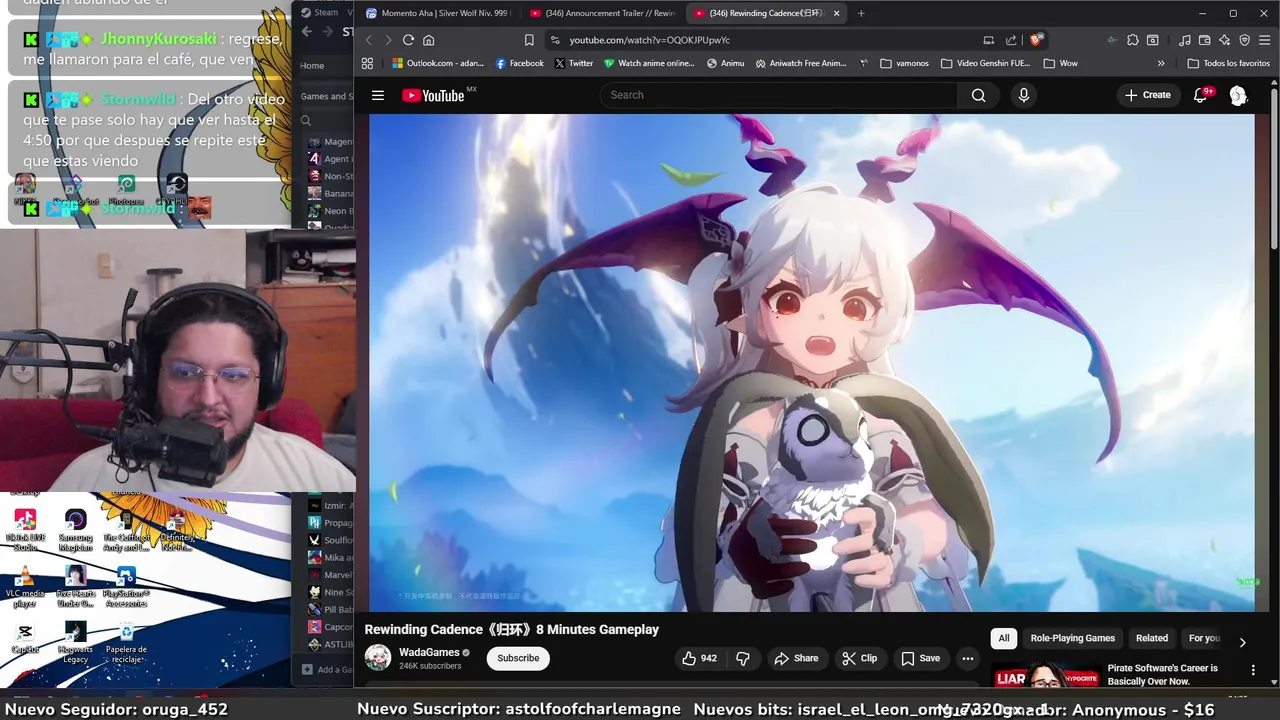This screenshot has height=720, width=1280.
Task: Open browser extensions puzzle icon
Action: click(x=1132, y=40)
